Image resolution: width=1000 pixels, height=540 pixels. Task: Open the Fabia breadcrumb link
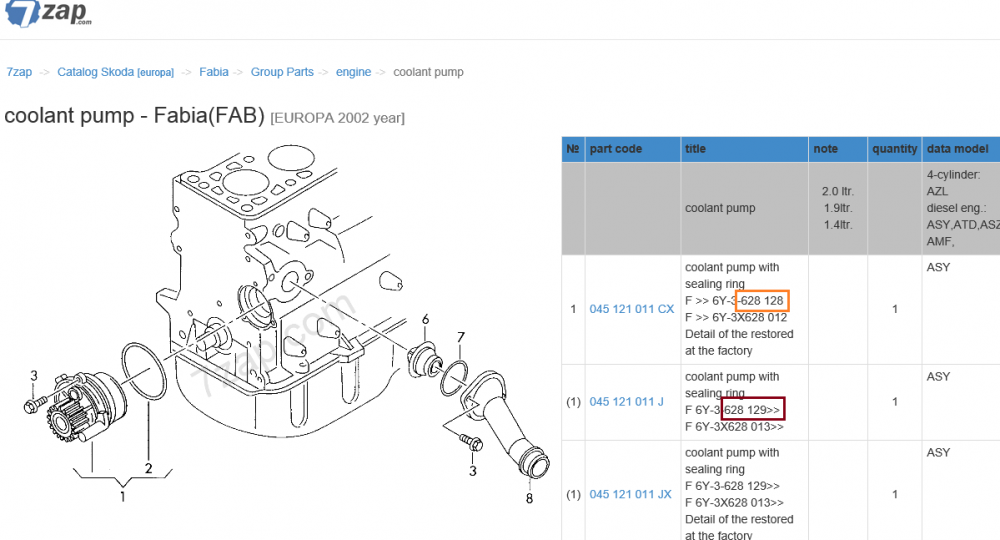coord(214,72)
